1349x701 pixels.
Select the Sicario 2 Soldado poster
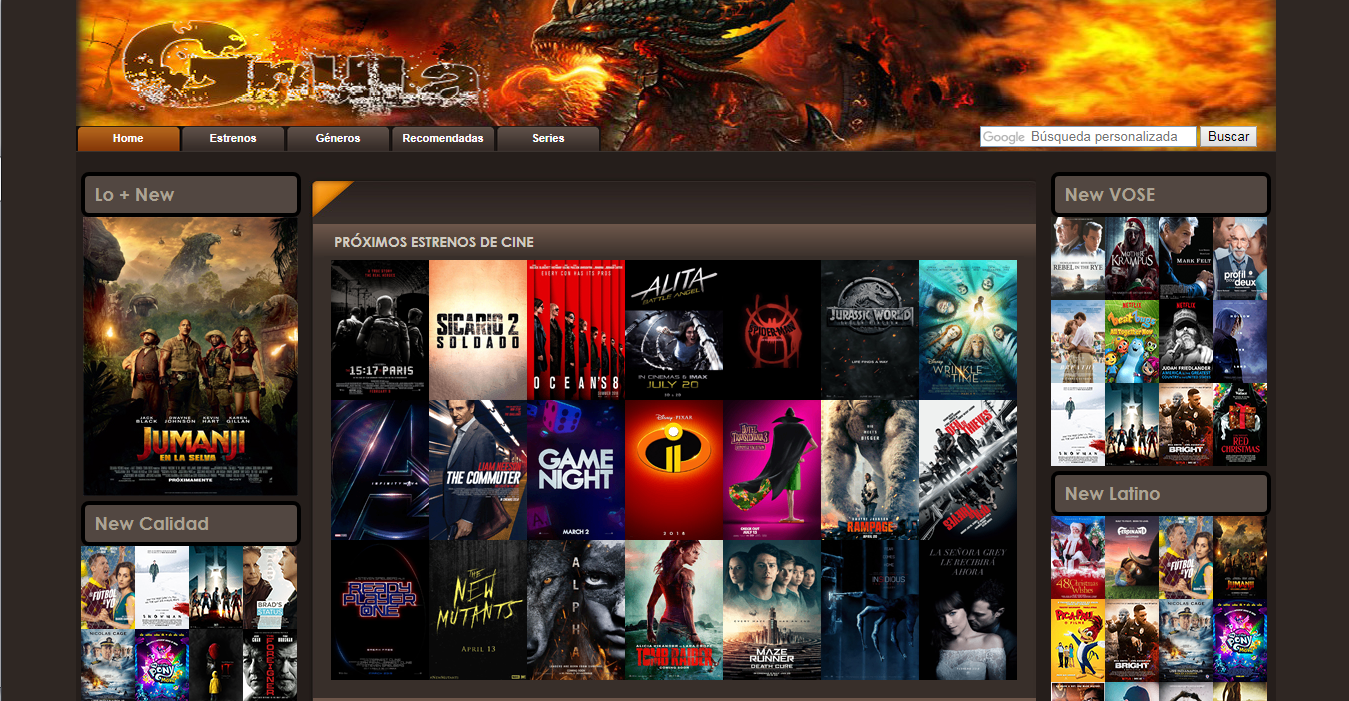(478, 330)
